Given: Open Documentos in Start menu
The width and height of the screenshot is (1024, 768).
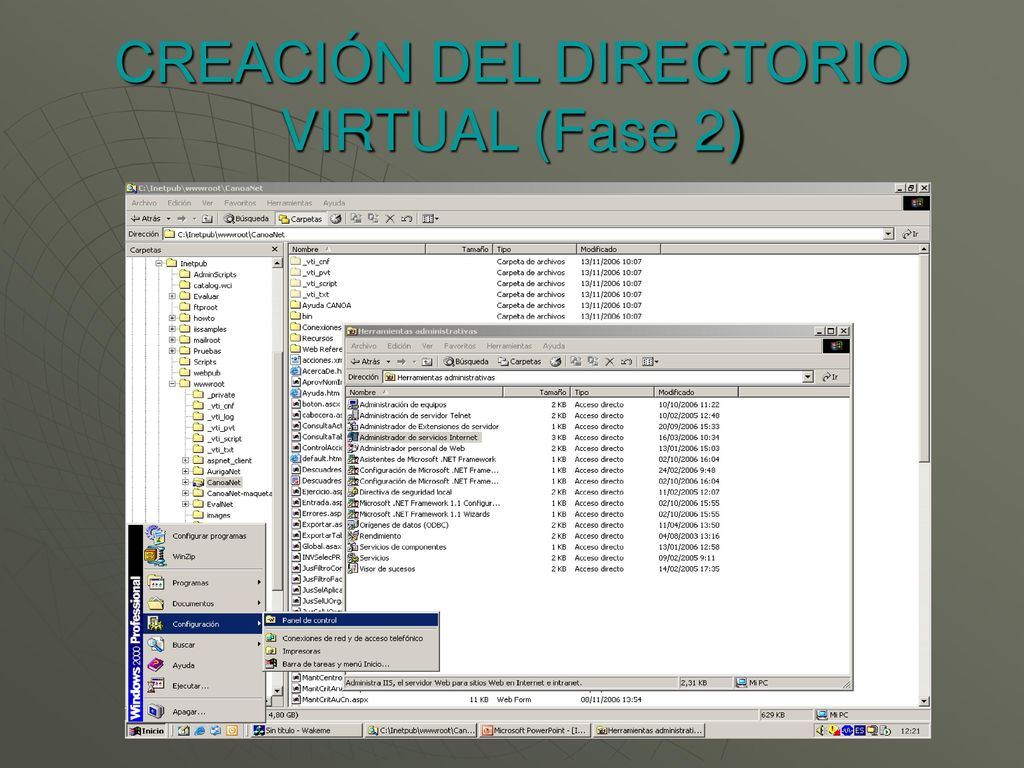Looking at the screenshot, I should [204, 603].
